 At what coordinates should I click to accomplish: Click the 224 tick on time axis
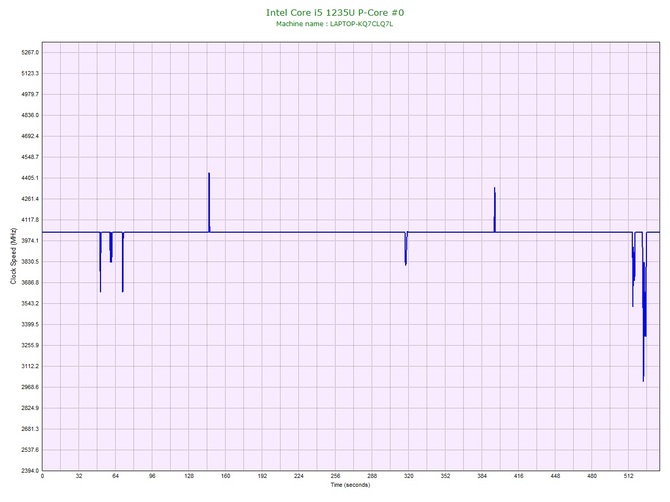tap(299, 476)
